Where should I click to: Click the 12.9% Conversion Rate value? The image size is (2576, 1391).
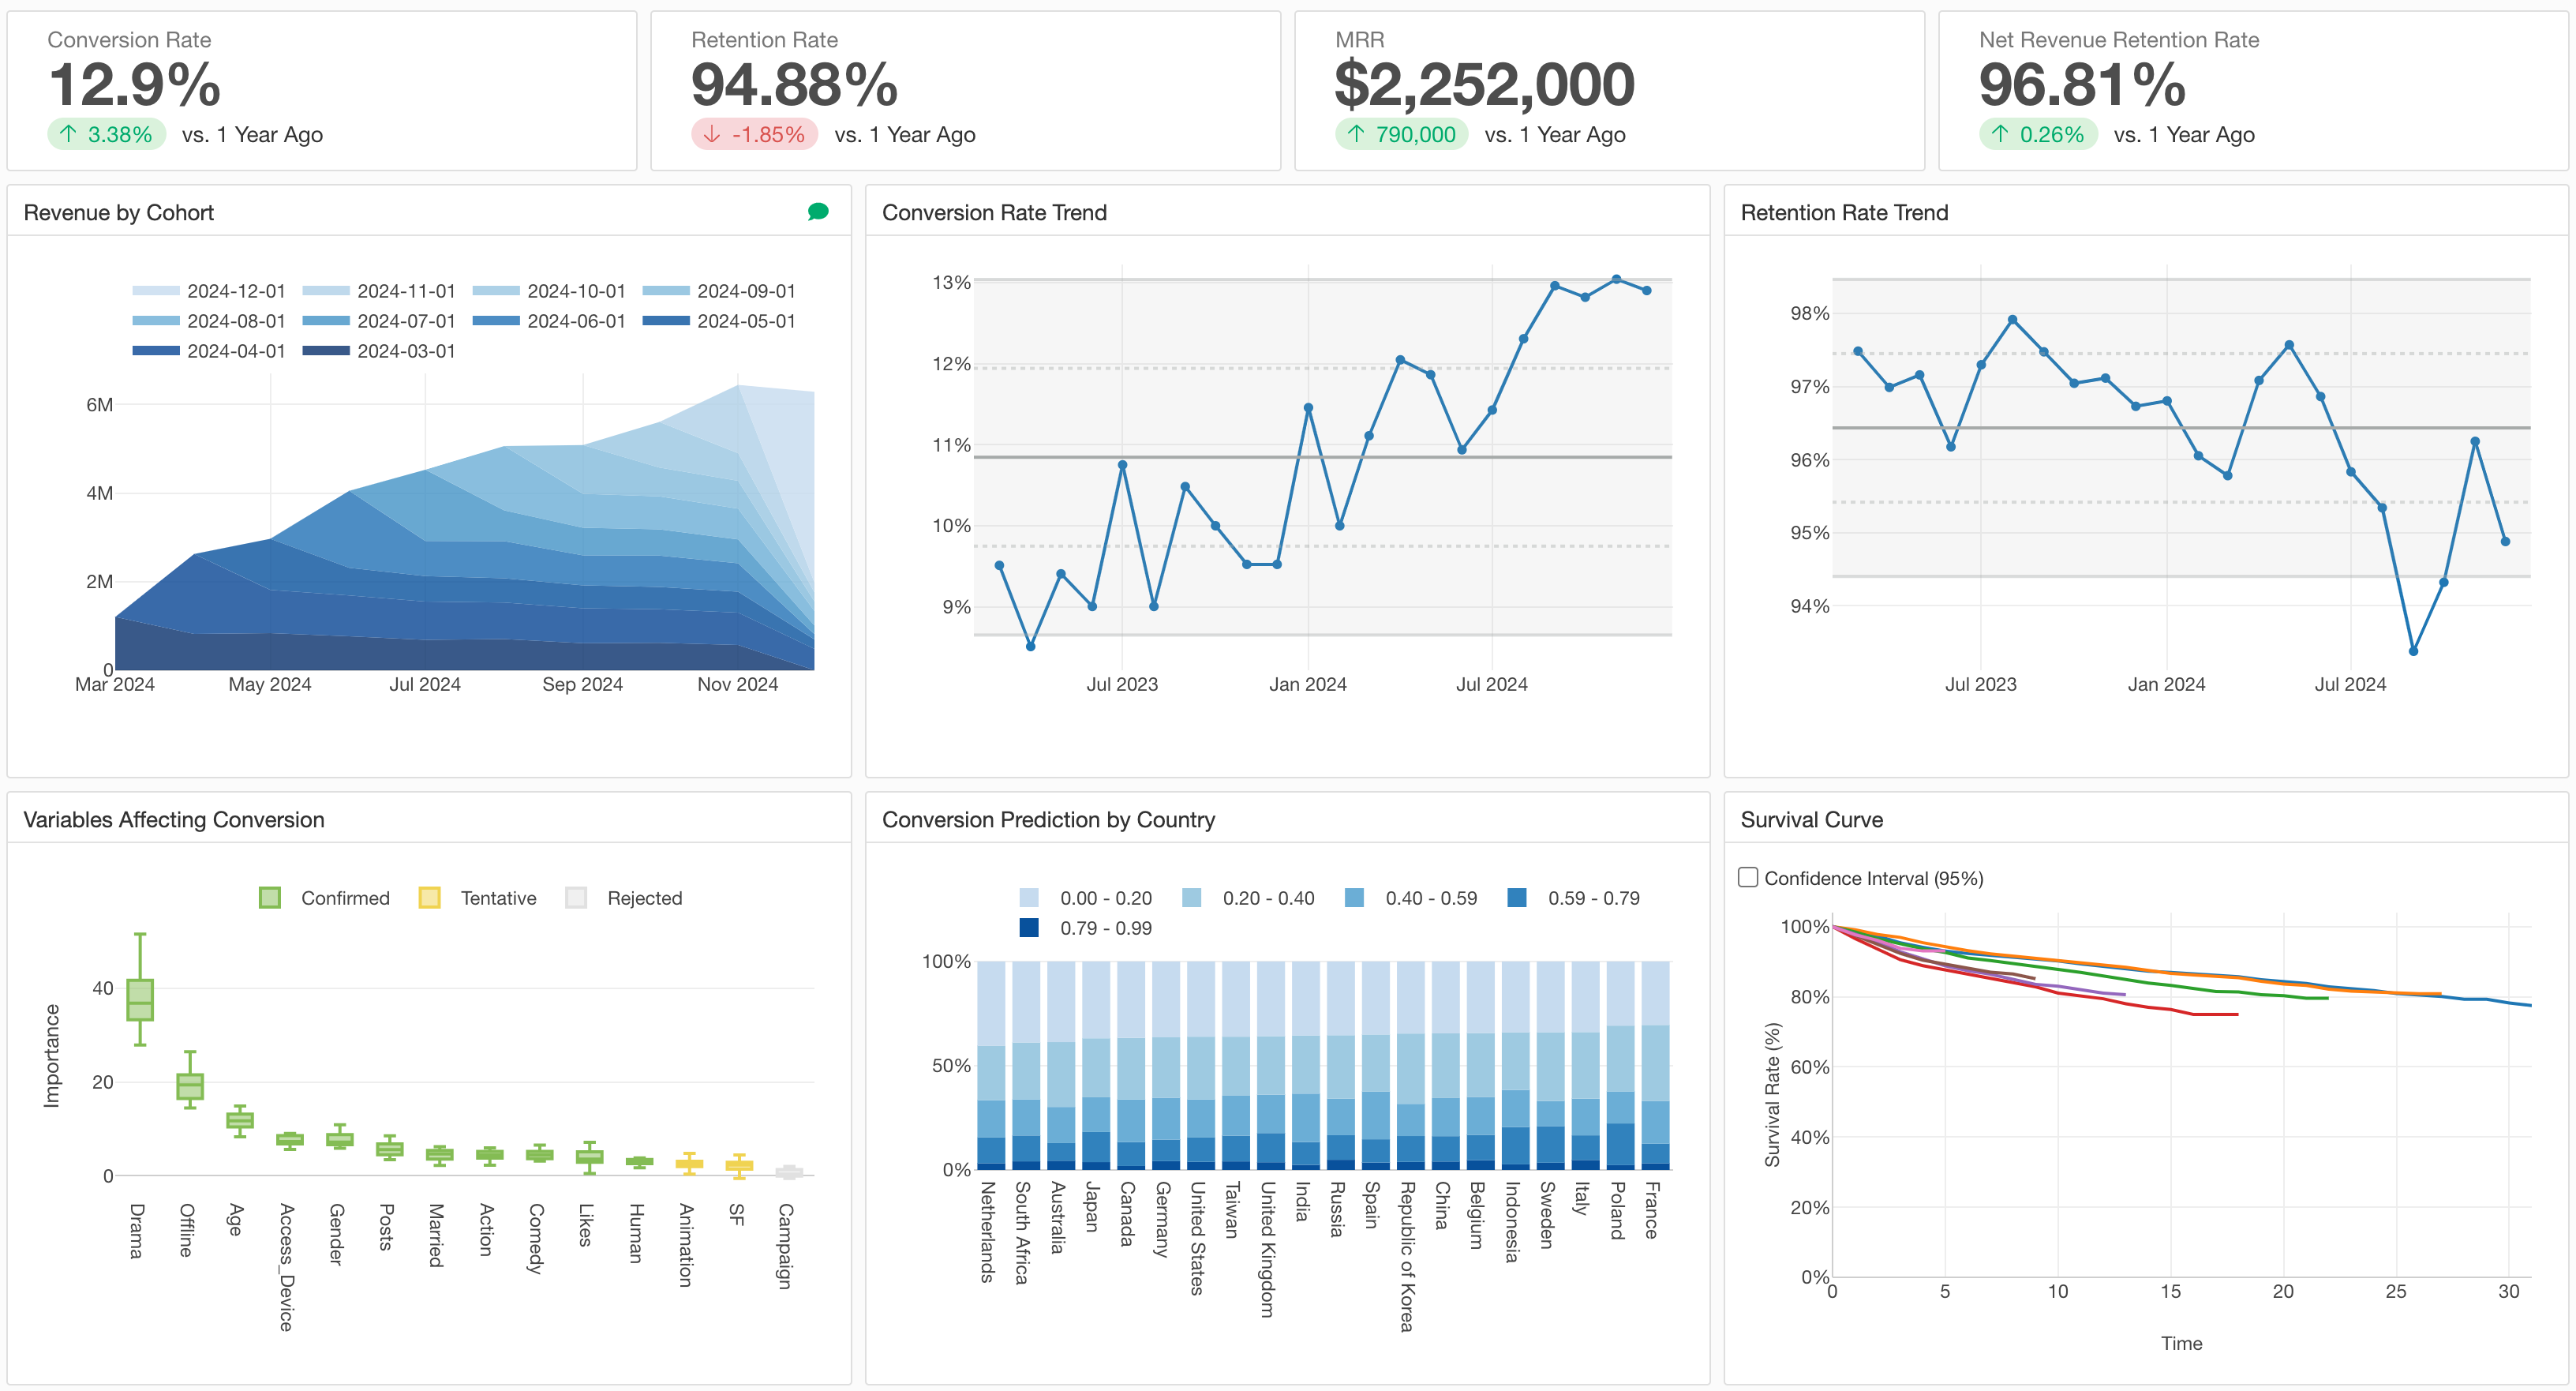135,84
